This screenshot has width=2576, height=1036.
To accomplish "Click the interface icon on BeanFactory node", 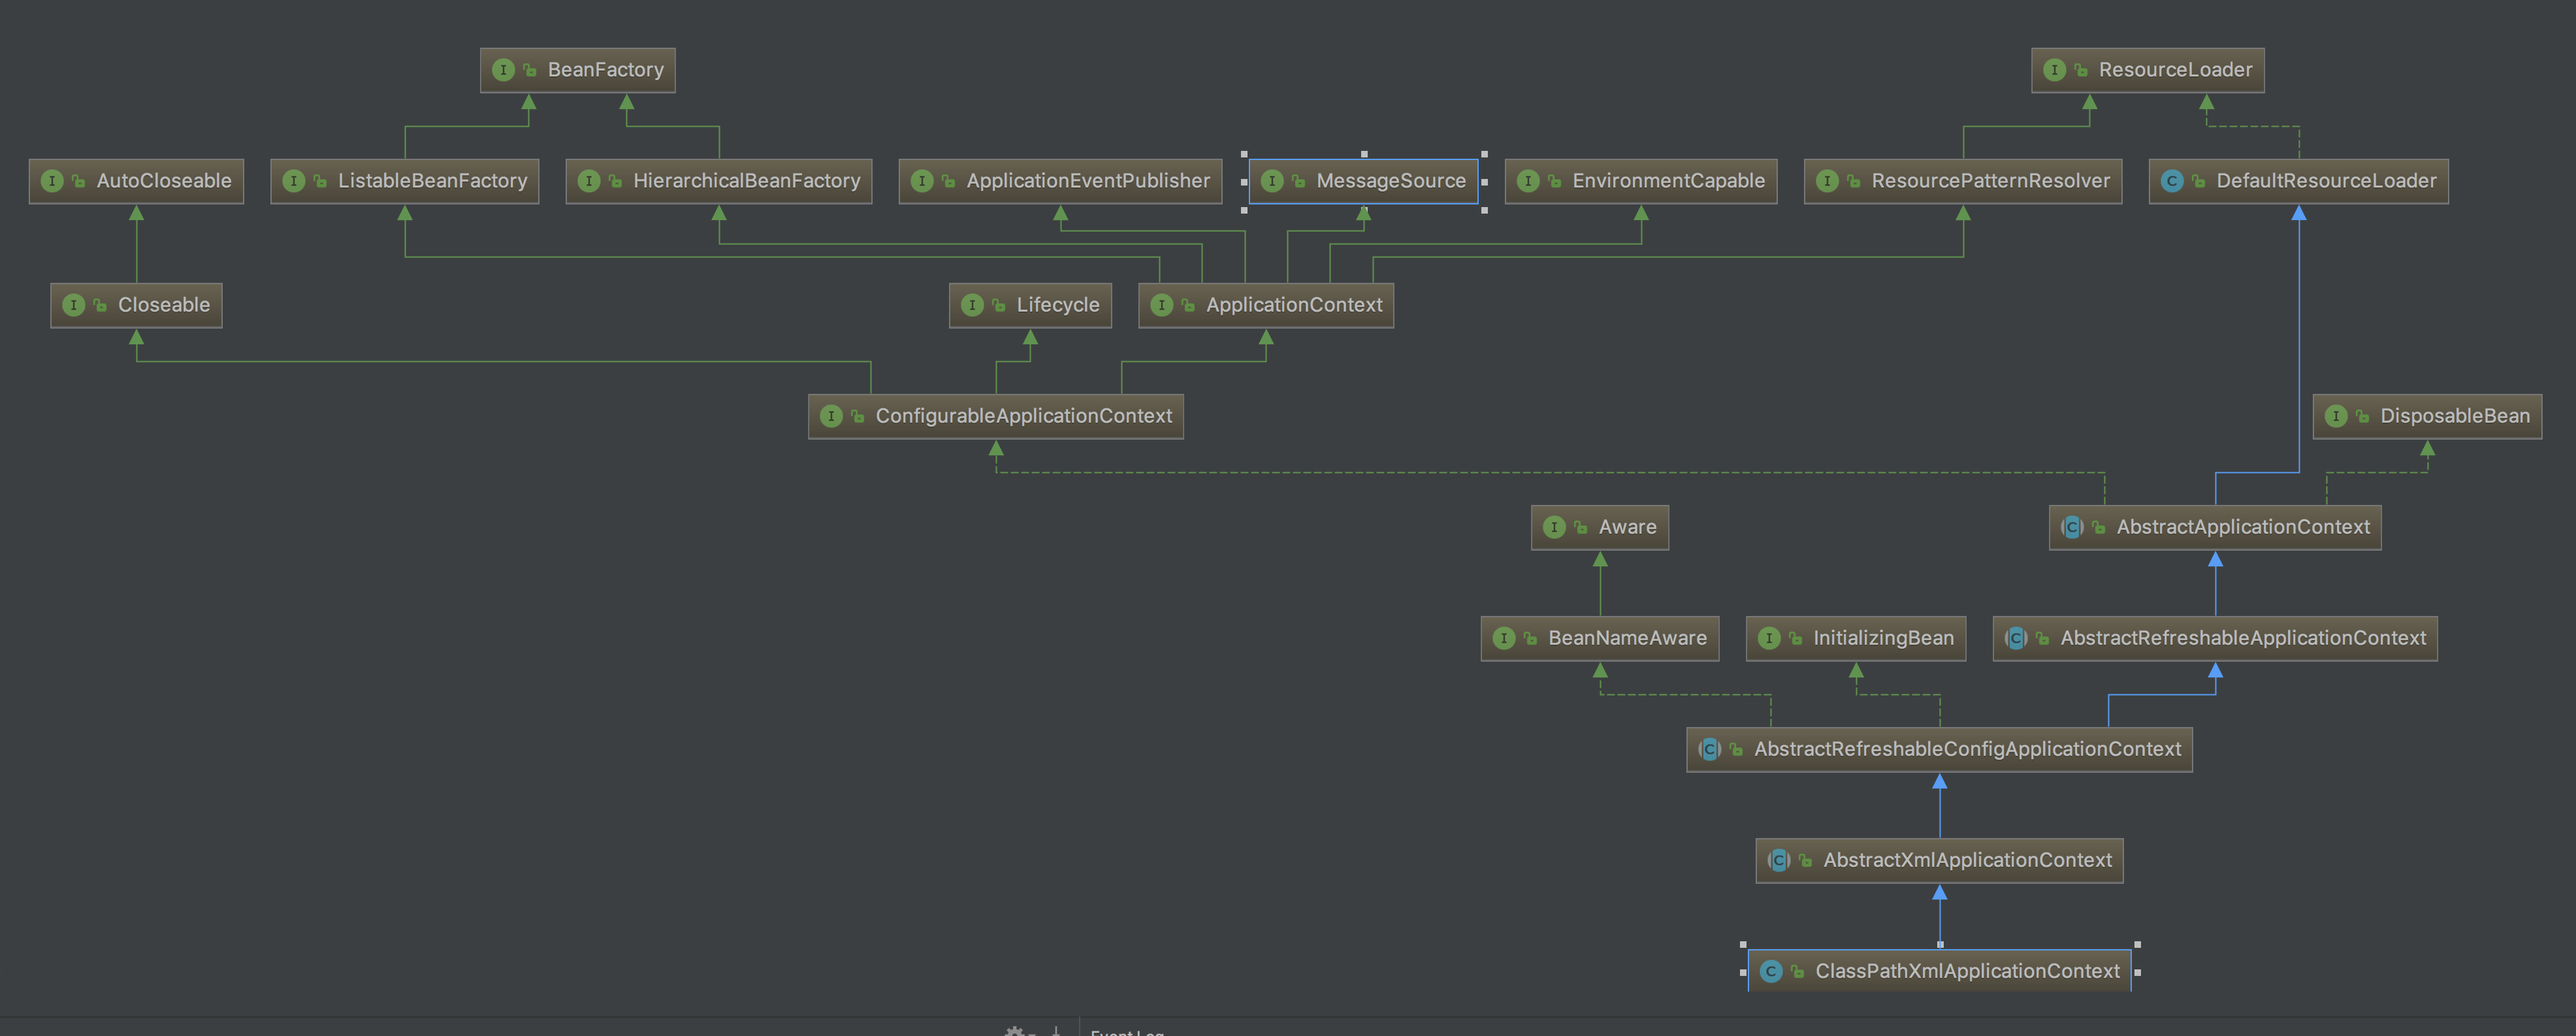I will click(503, 70).
